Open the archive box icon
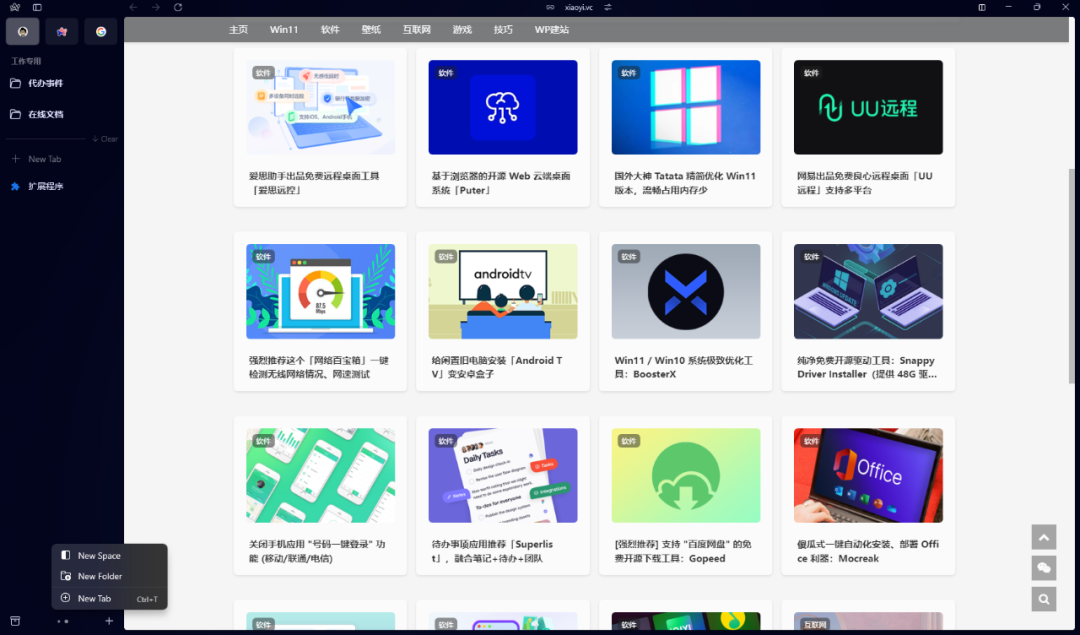The height and width of the screenshot is (635, 1080). pos(15,621)
